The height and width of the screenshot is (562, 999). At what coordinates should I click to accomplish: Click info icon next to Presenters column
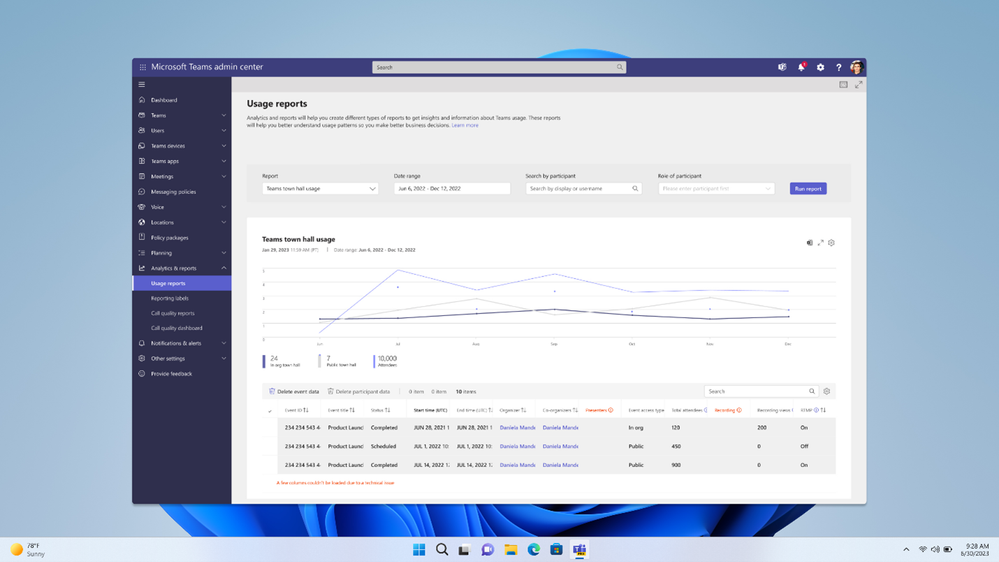click(x=610, y=410)
